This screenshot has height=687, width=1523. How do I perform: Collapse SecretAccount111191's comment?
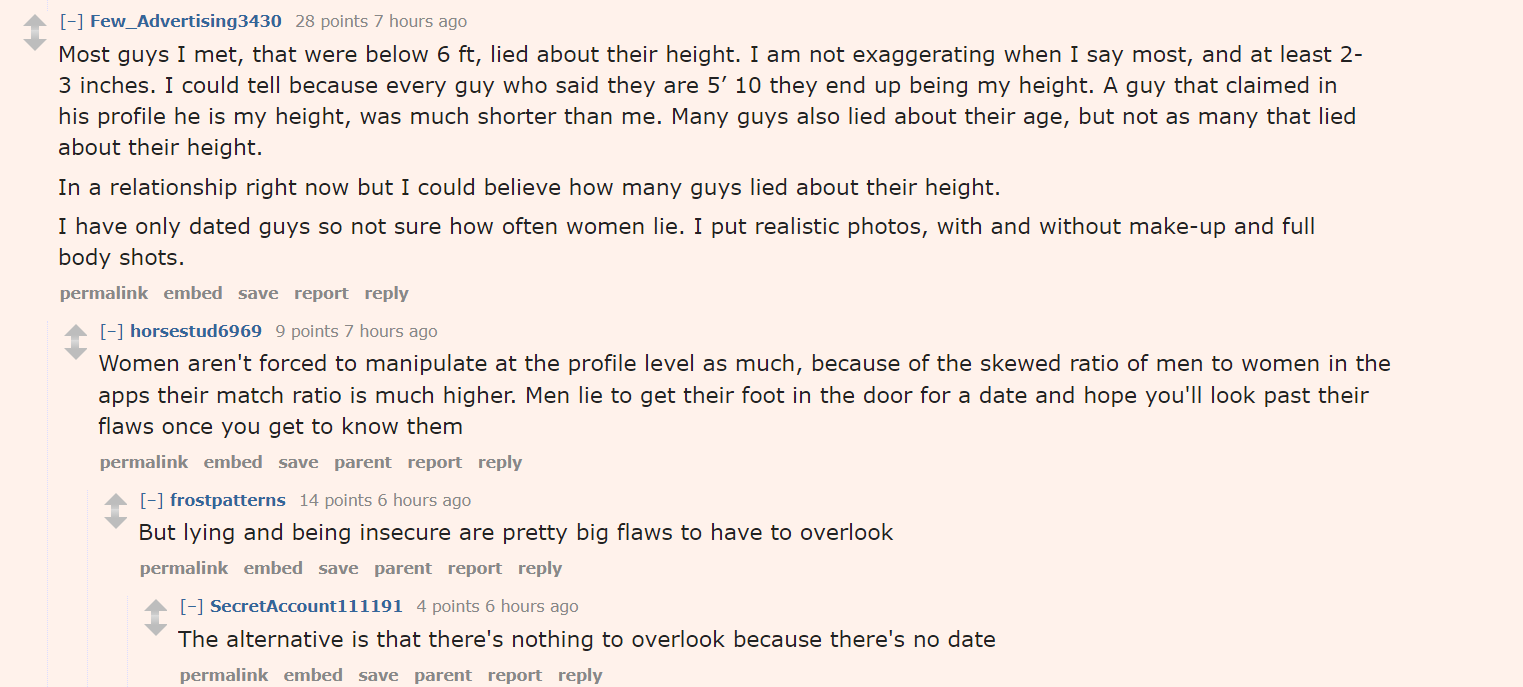pyautogui.click(x=191, y=606)
